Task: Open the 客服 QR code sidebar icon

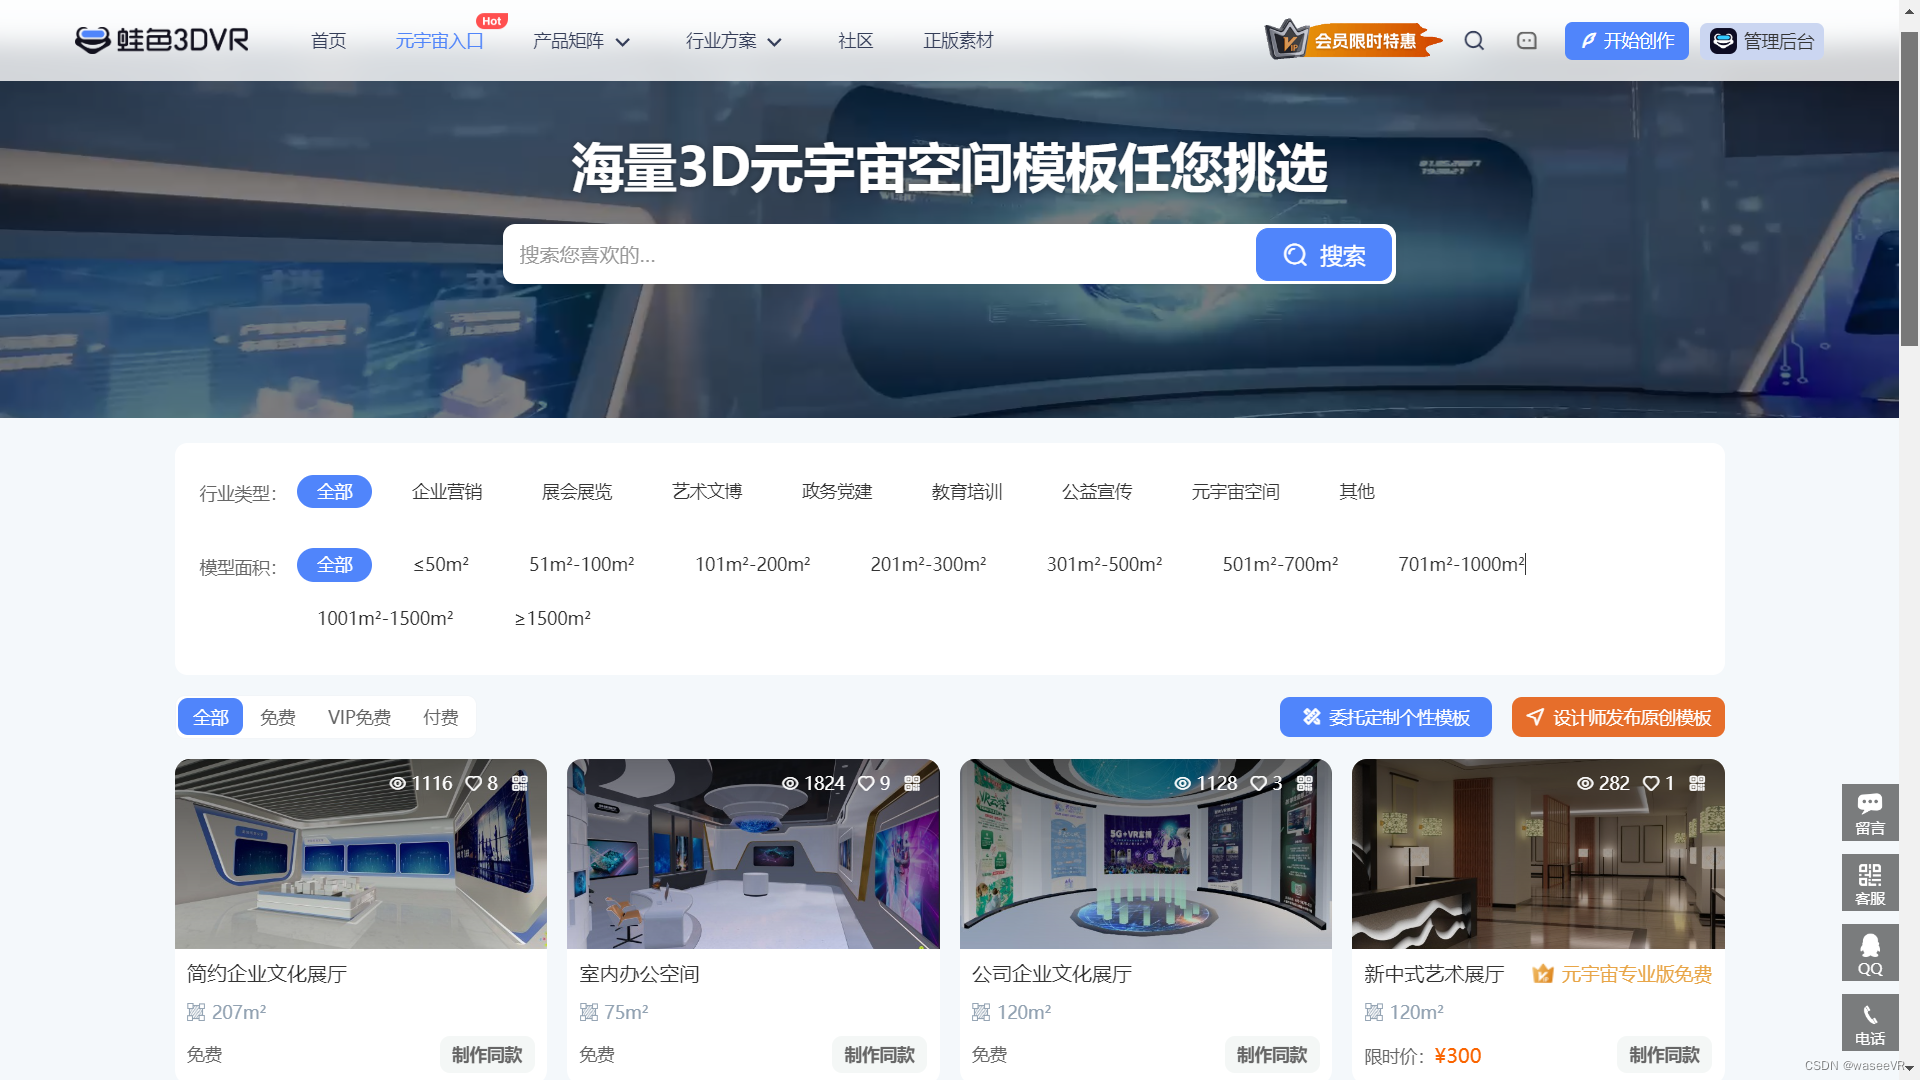Action: point(1869,883)
